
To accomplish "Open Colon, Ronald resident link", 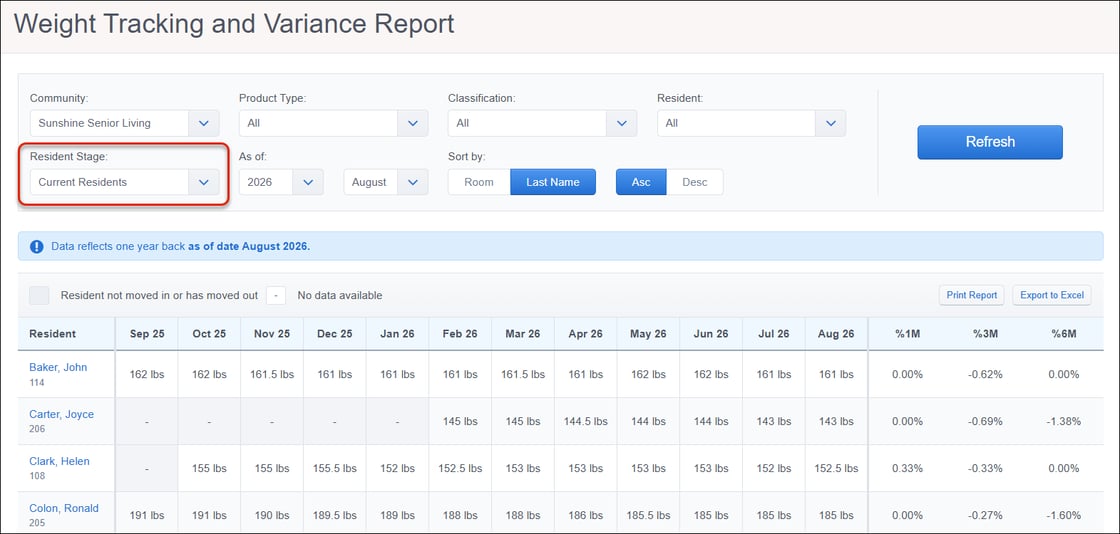I will tap(64, 508).
